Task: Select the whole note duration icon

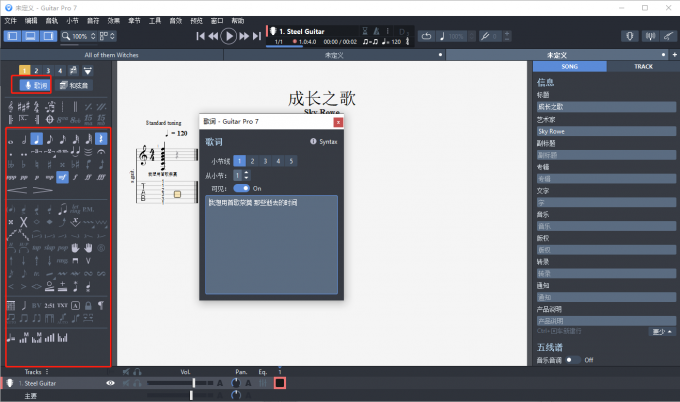Action: (11, 139)
